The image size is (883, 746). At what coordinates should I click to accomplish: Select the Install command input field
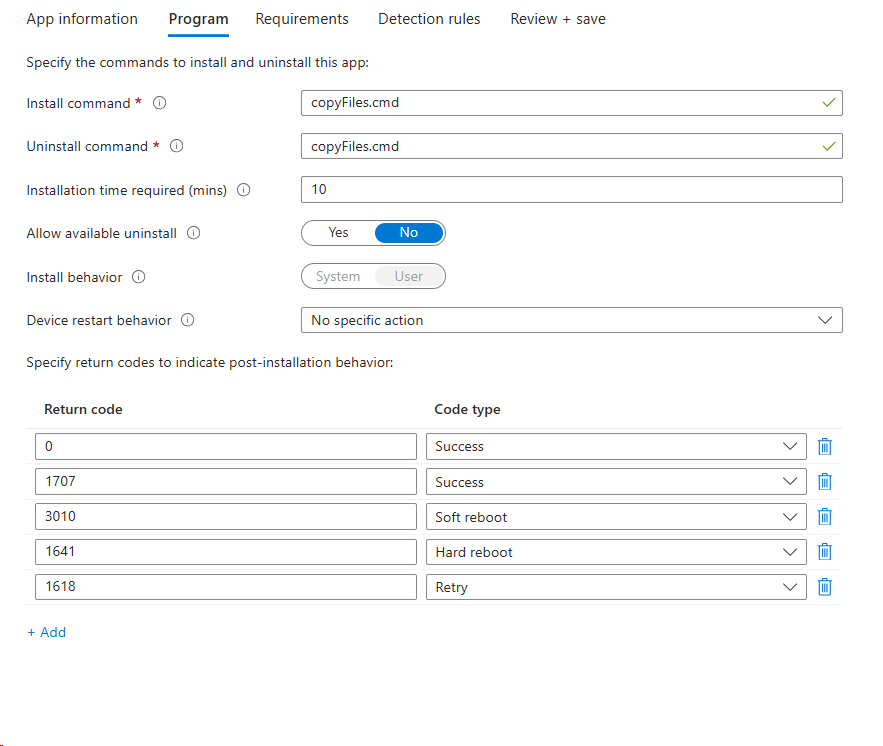click(x=570, y=103)
